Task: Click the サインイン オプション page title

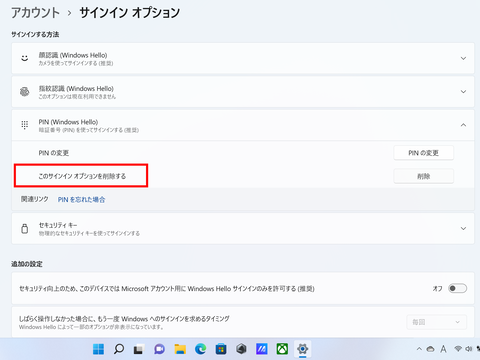Action: (x=130, y=13)
